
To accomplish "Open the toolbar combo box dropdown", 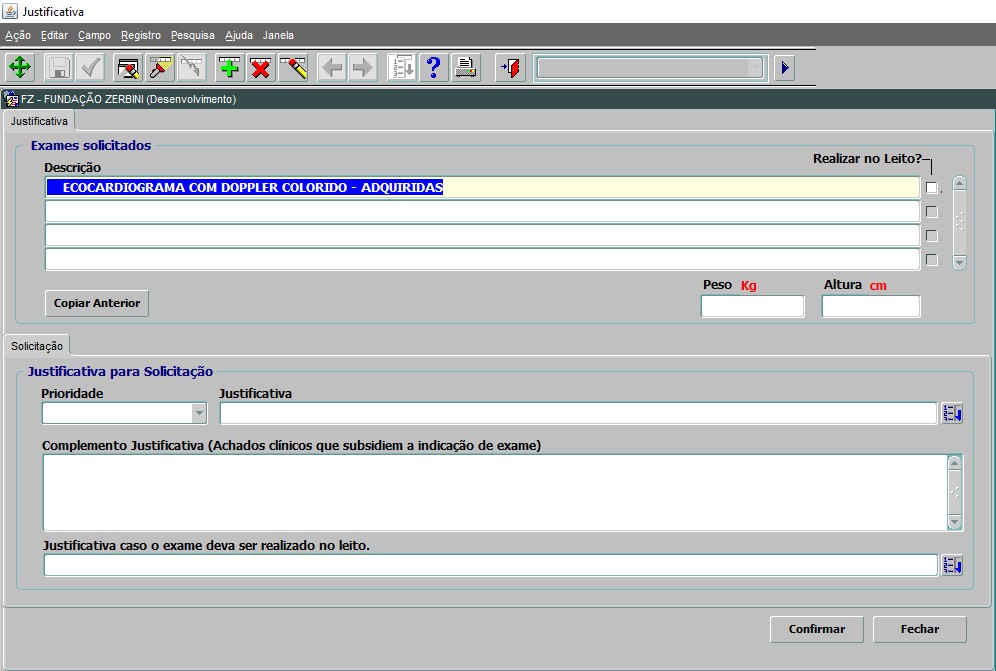I will pos(754,67).
